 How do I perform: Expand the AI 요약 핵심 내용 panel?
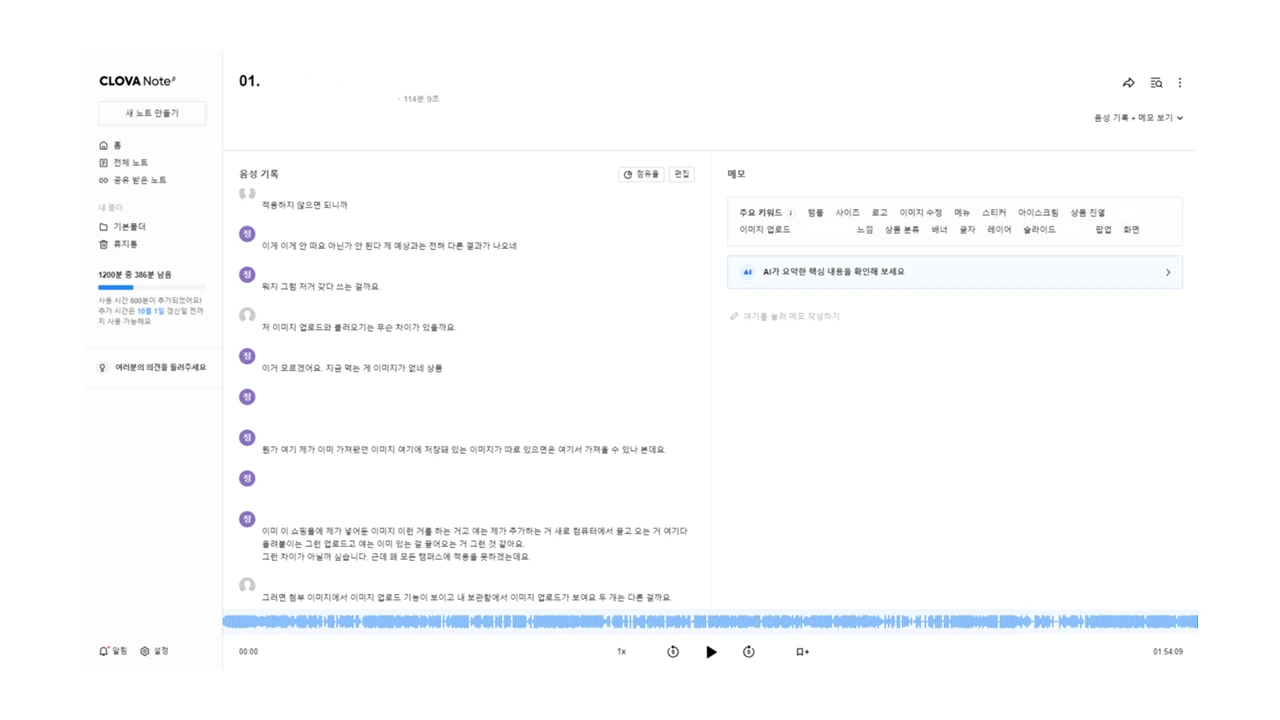1167,272
